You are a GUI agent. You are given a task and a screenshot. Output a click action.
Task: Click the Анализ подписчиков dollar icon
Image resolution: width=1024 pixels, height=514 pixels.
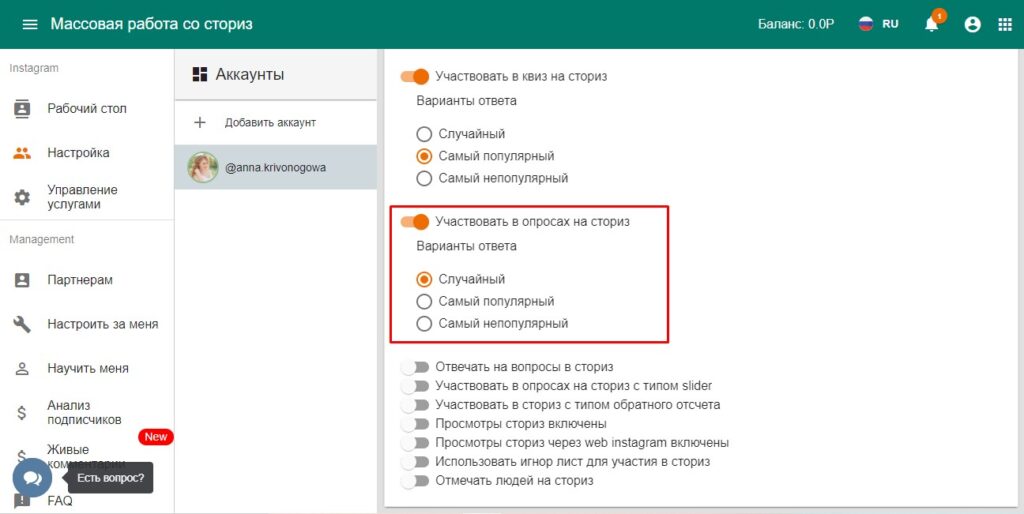coord(22,413)
